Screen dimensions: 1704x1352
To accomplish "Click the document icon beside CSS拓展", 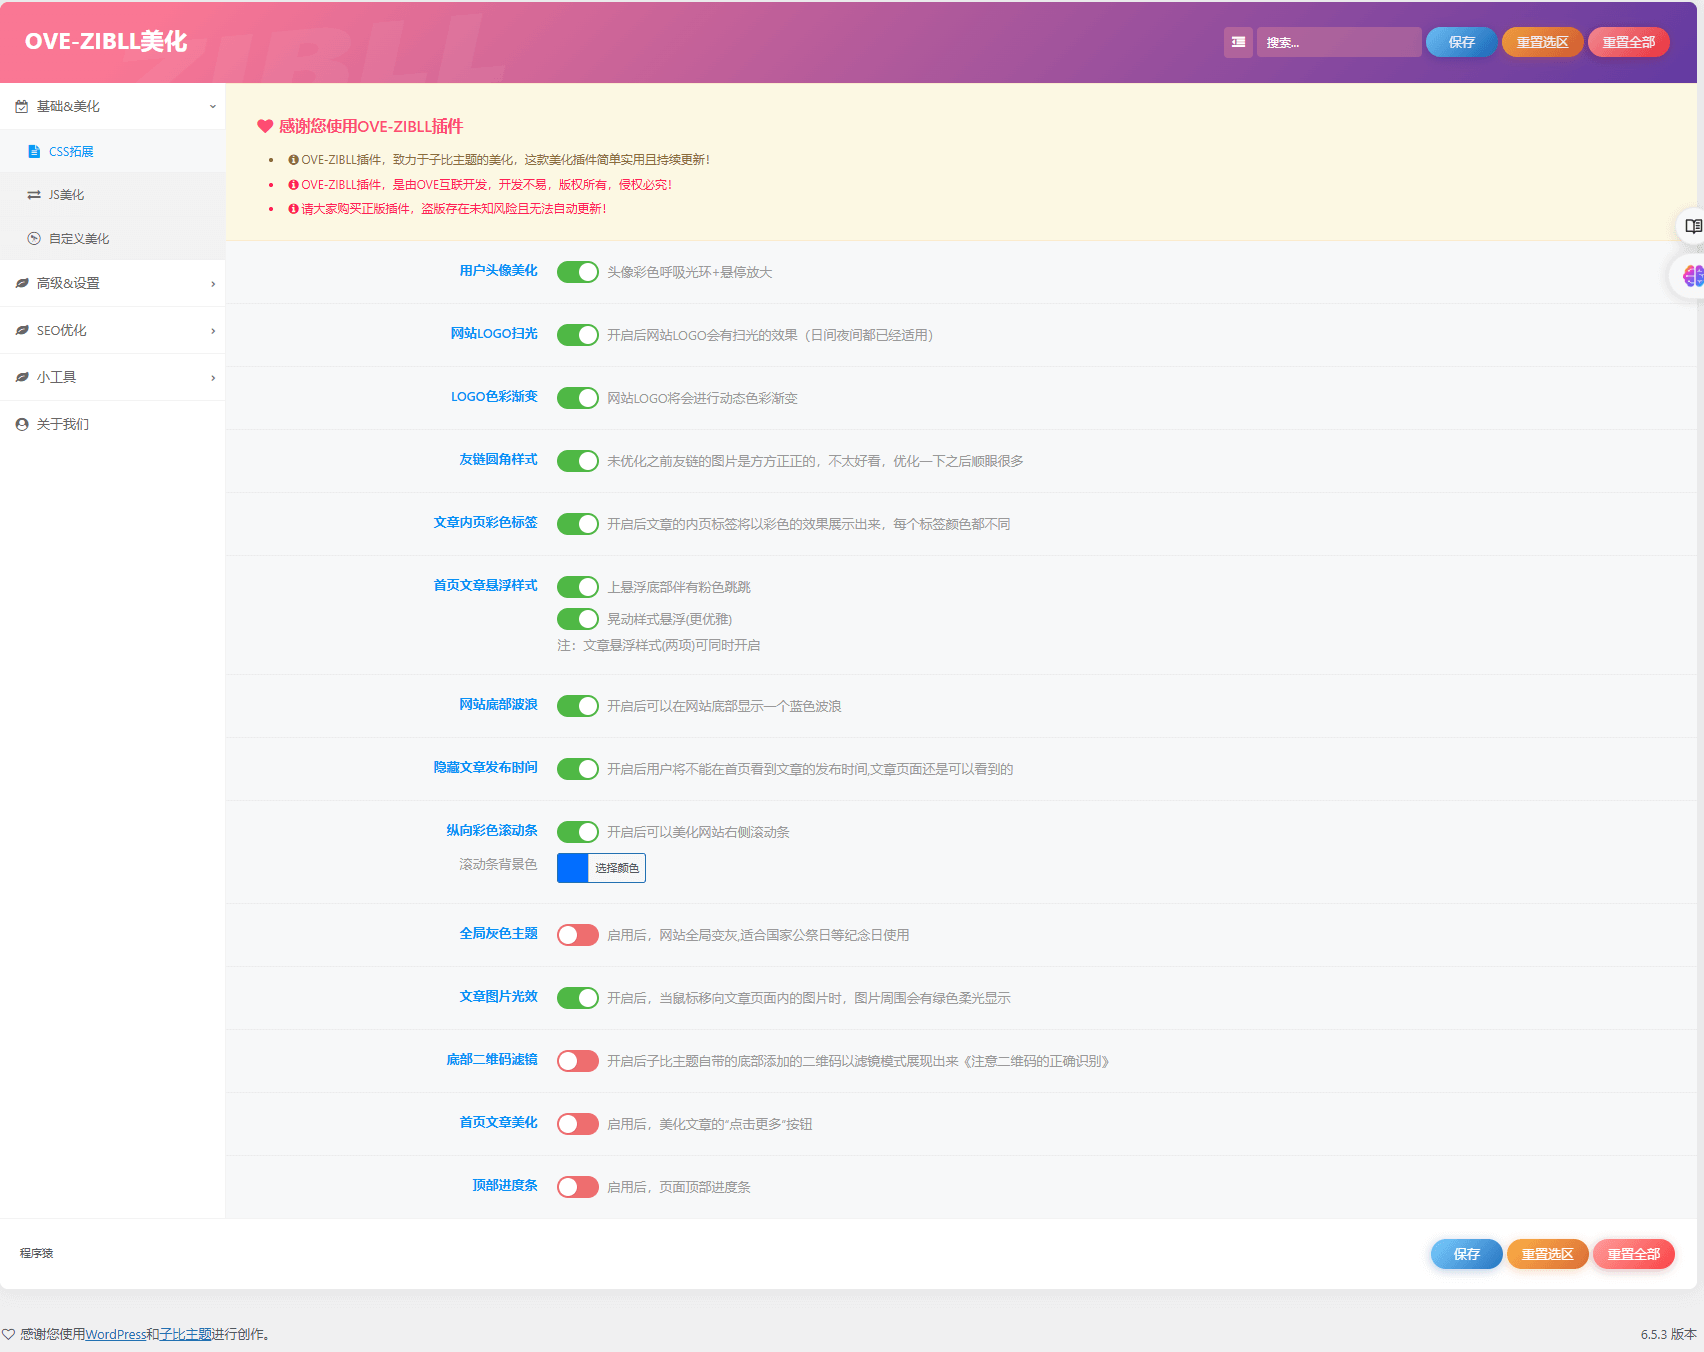I will [x=34, y=152].
